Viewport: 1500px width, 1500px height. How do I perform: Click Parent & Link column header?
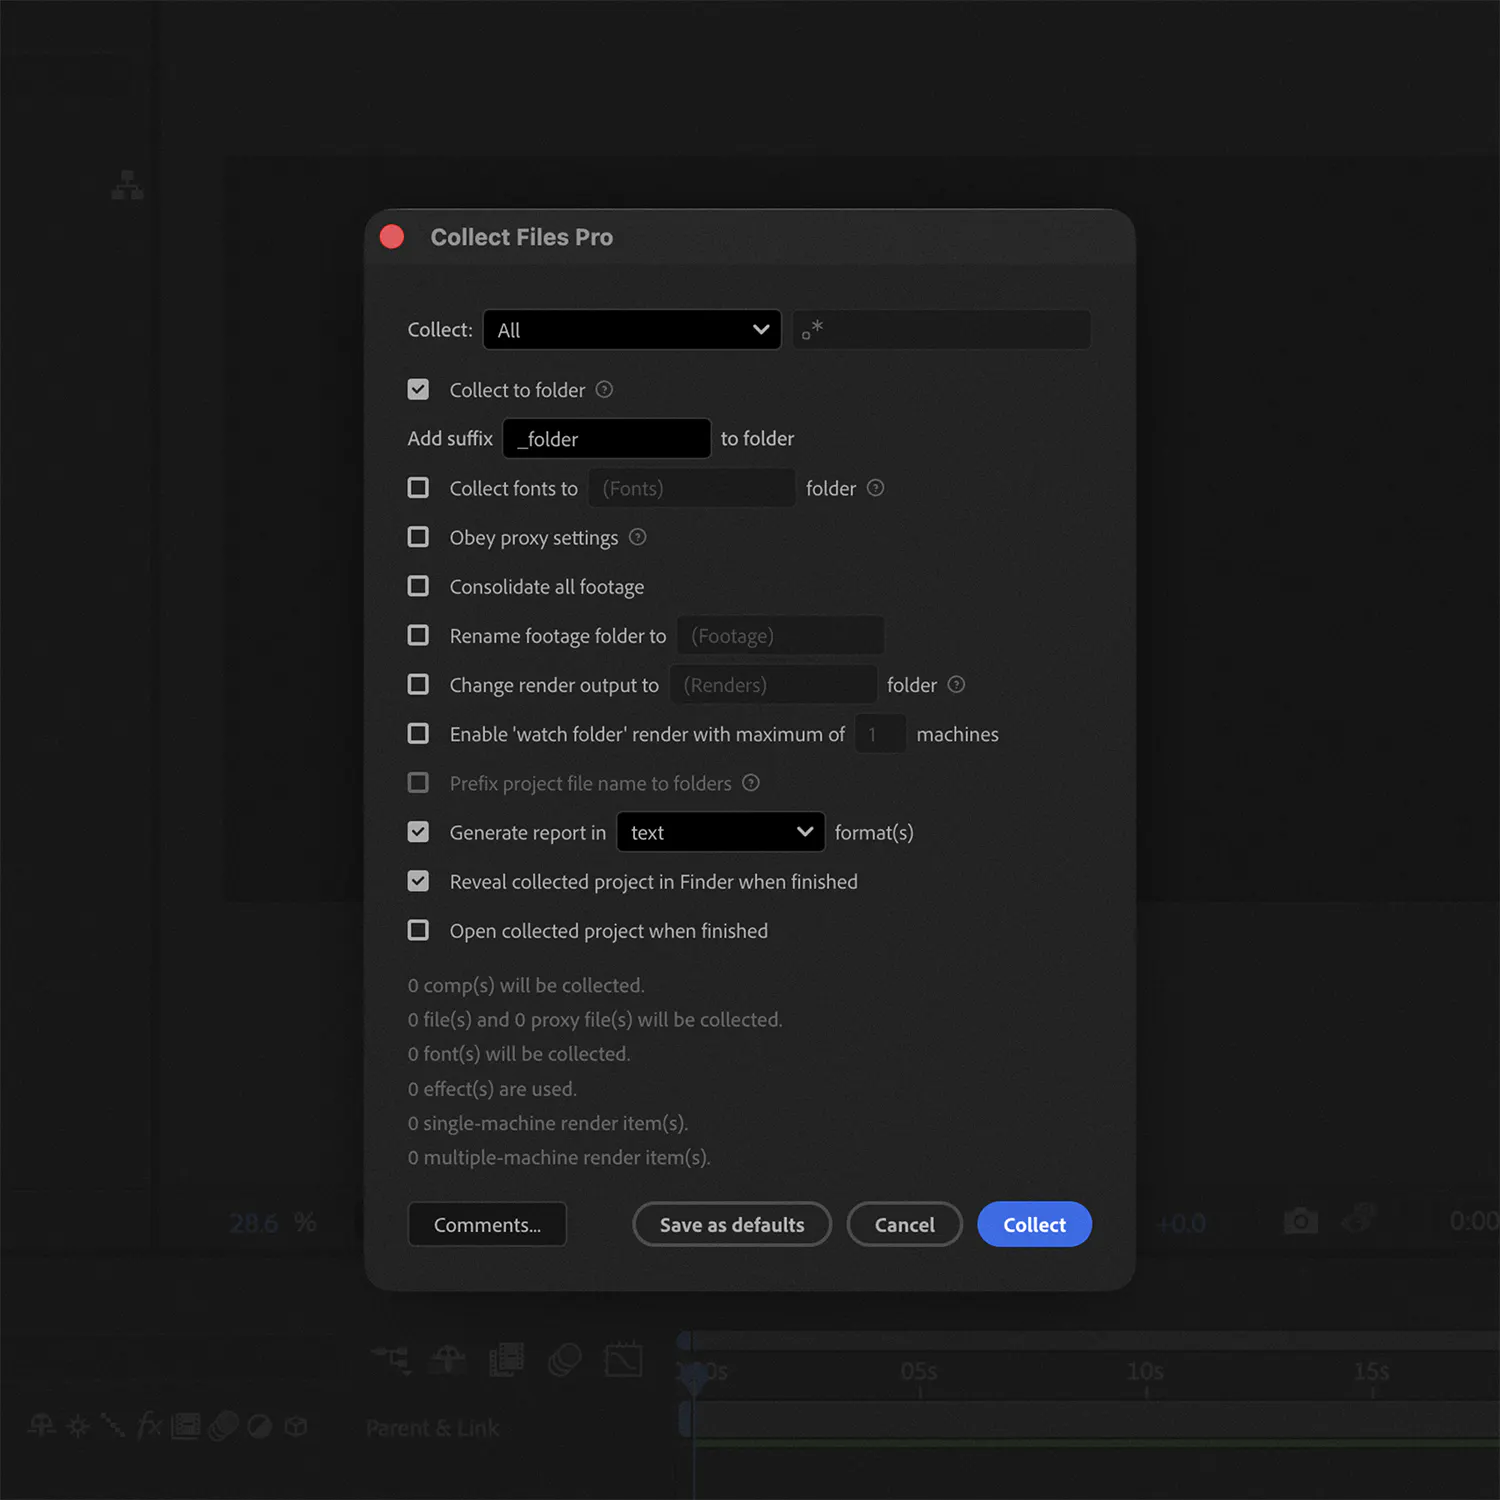click(432, 1428)
